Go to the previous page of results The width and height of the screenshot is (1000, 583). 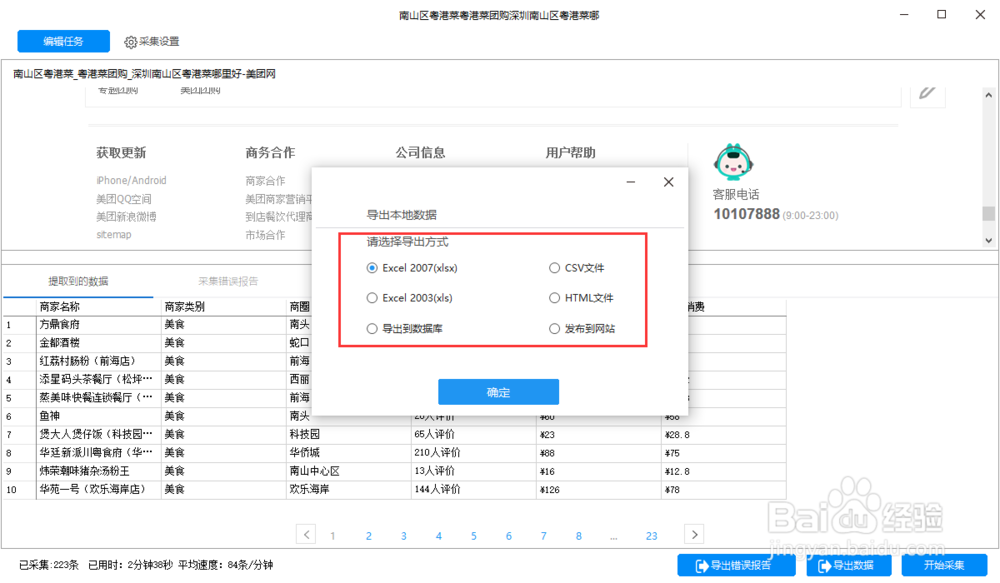coord(306,535)
